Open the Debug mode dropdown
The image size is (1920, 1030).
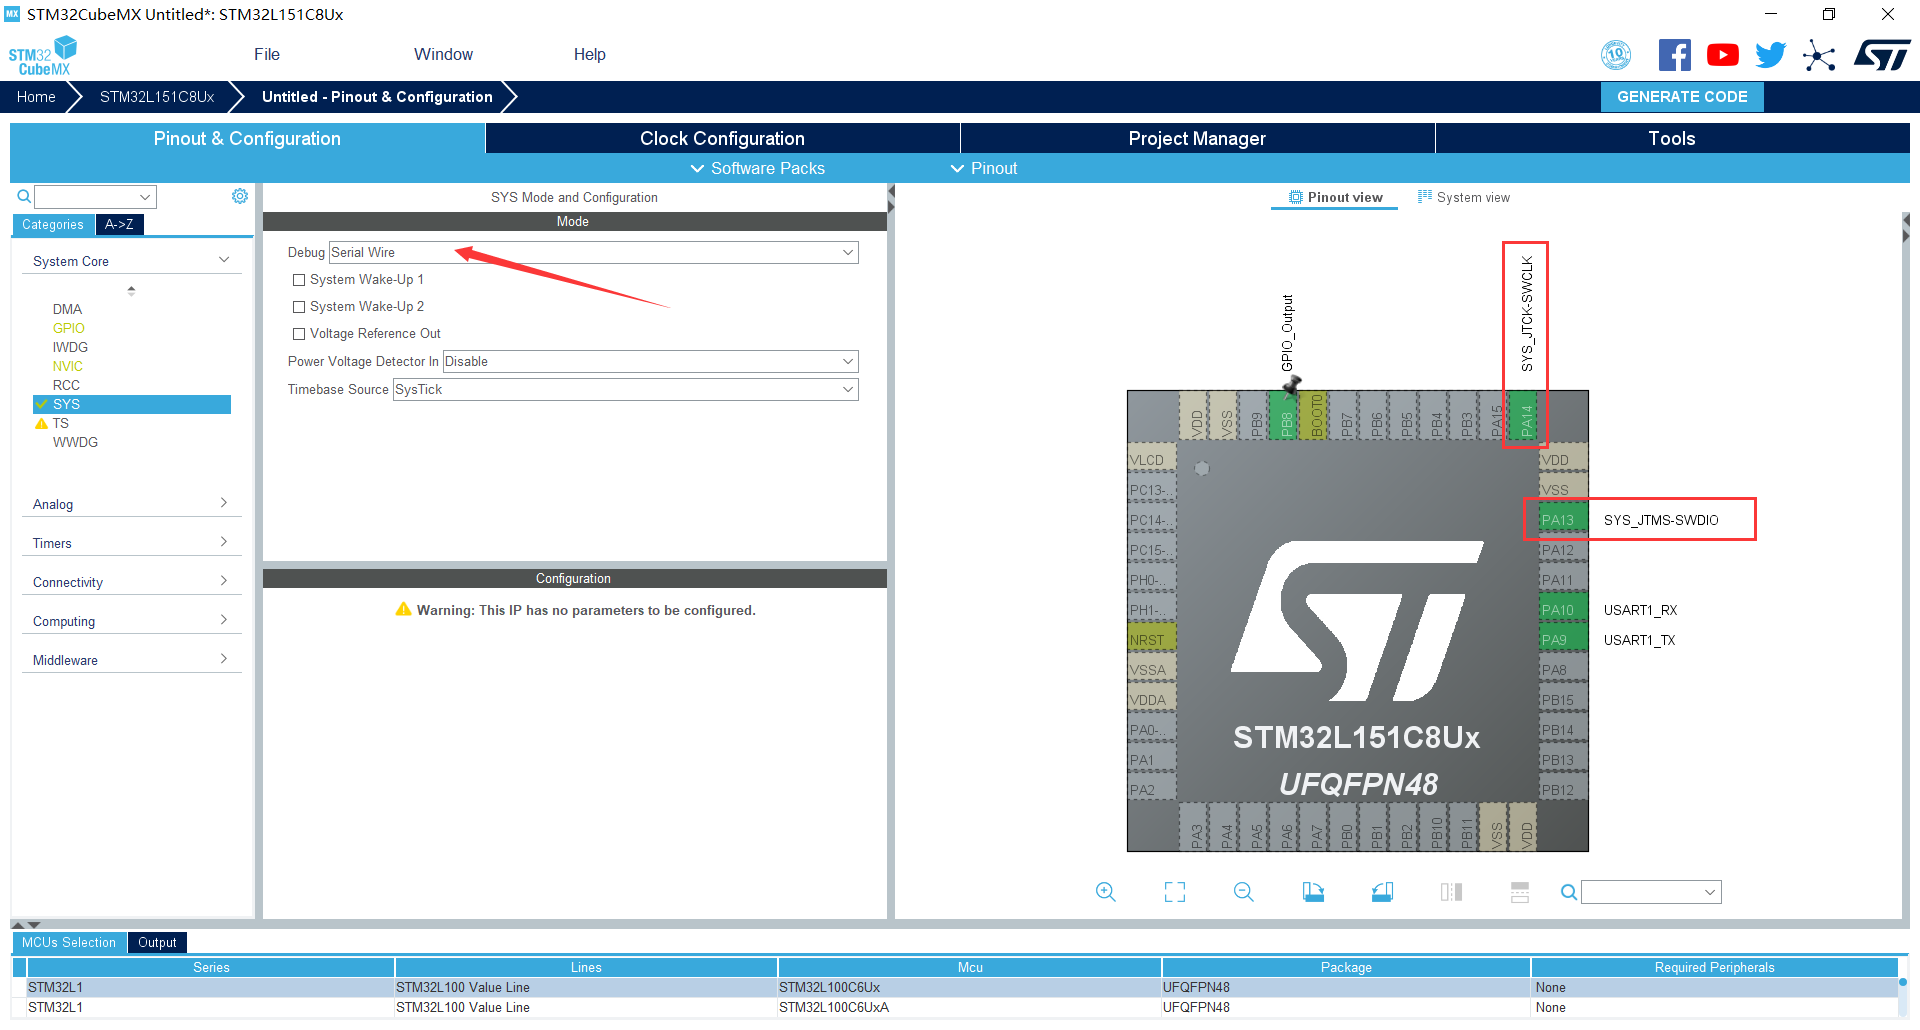[593, 253]
